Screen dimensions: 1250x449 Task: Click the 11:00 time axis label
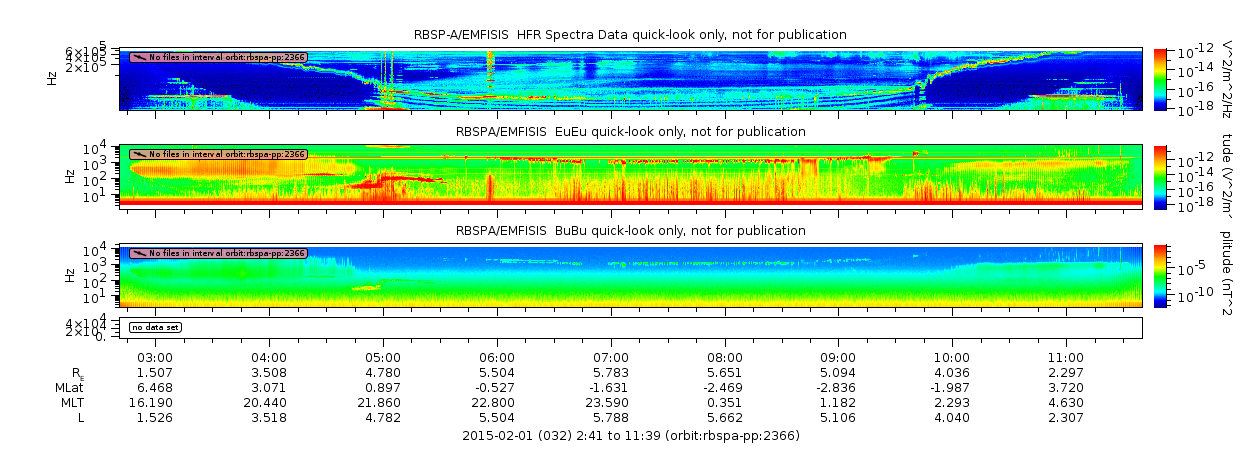(x=1066, y=358)
